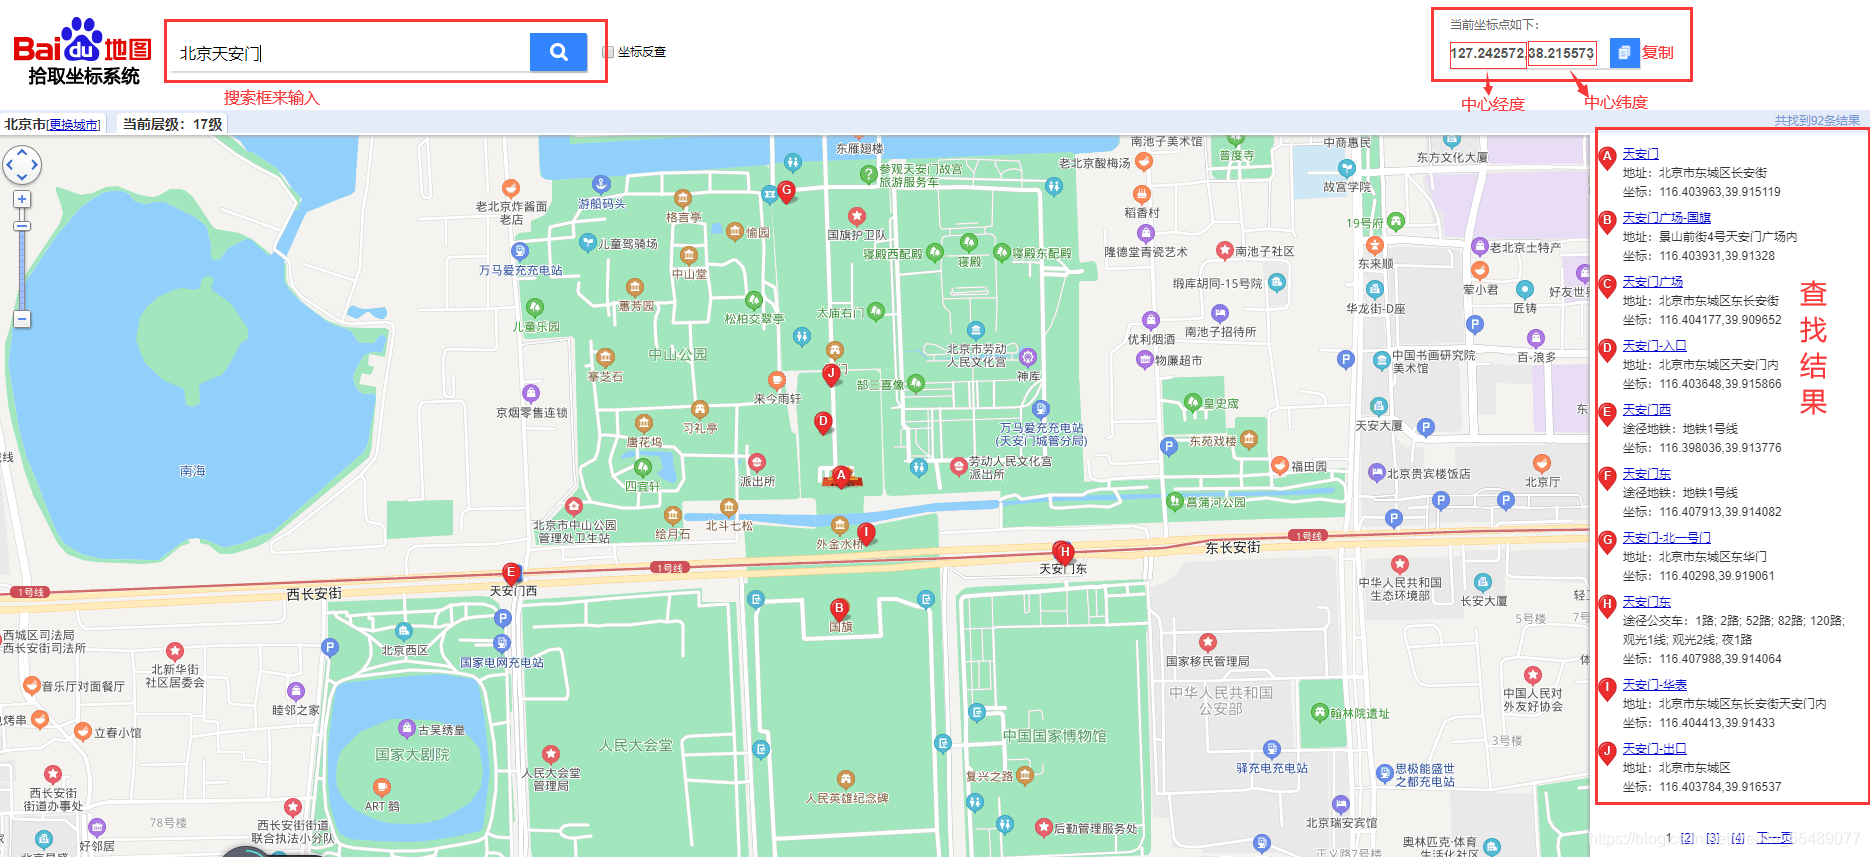This screenshot has width=1870, height=857.
Task: Click the 中山公园 map label
Action: click(678, 354)
